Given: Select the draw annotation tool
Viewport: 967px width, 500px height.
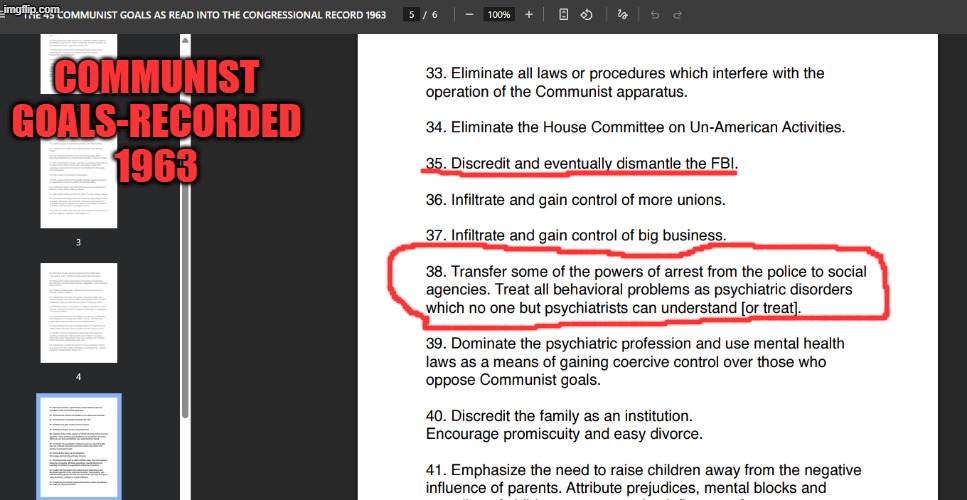Looking at the screenshot, I should [x=623, y=15].
